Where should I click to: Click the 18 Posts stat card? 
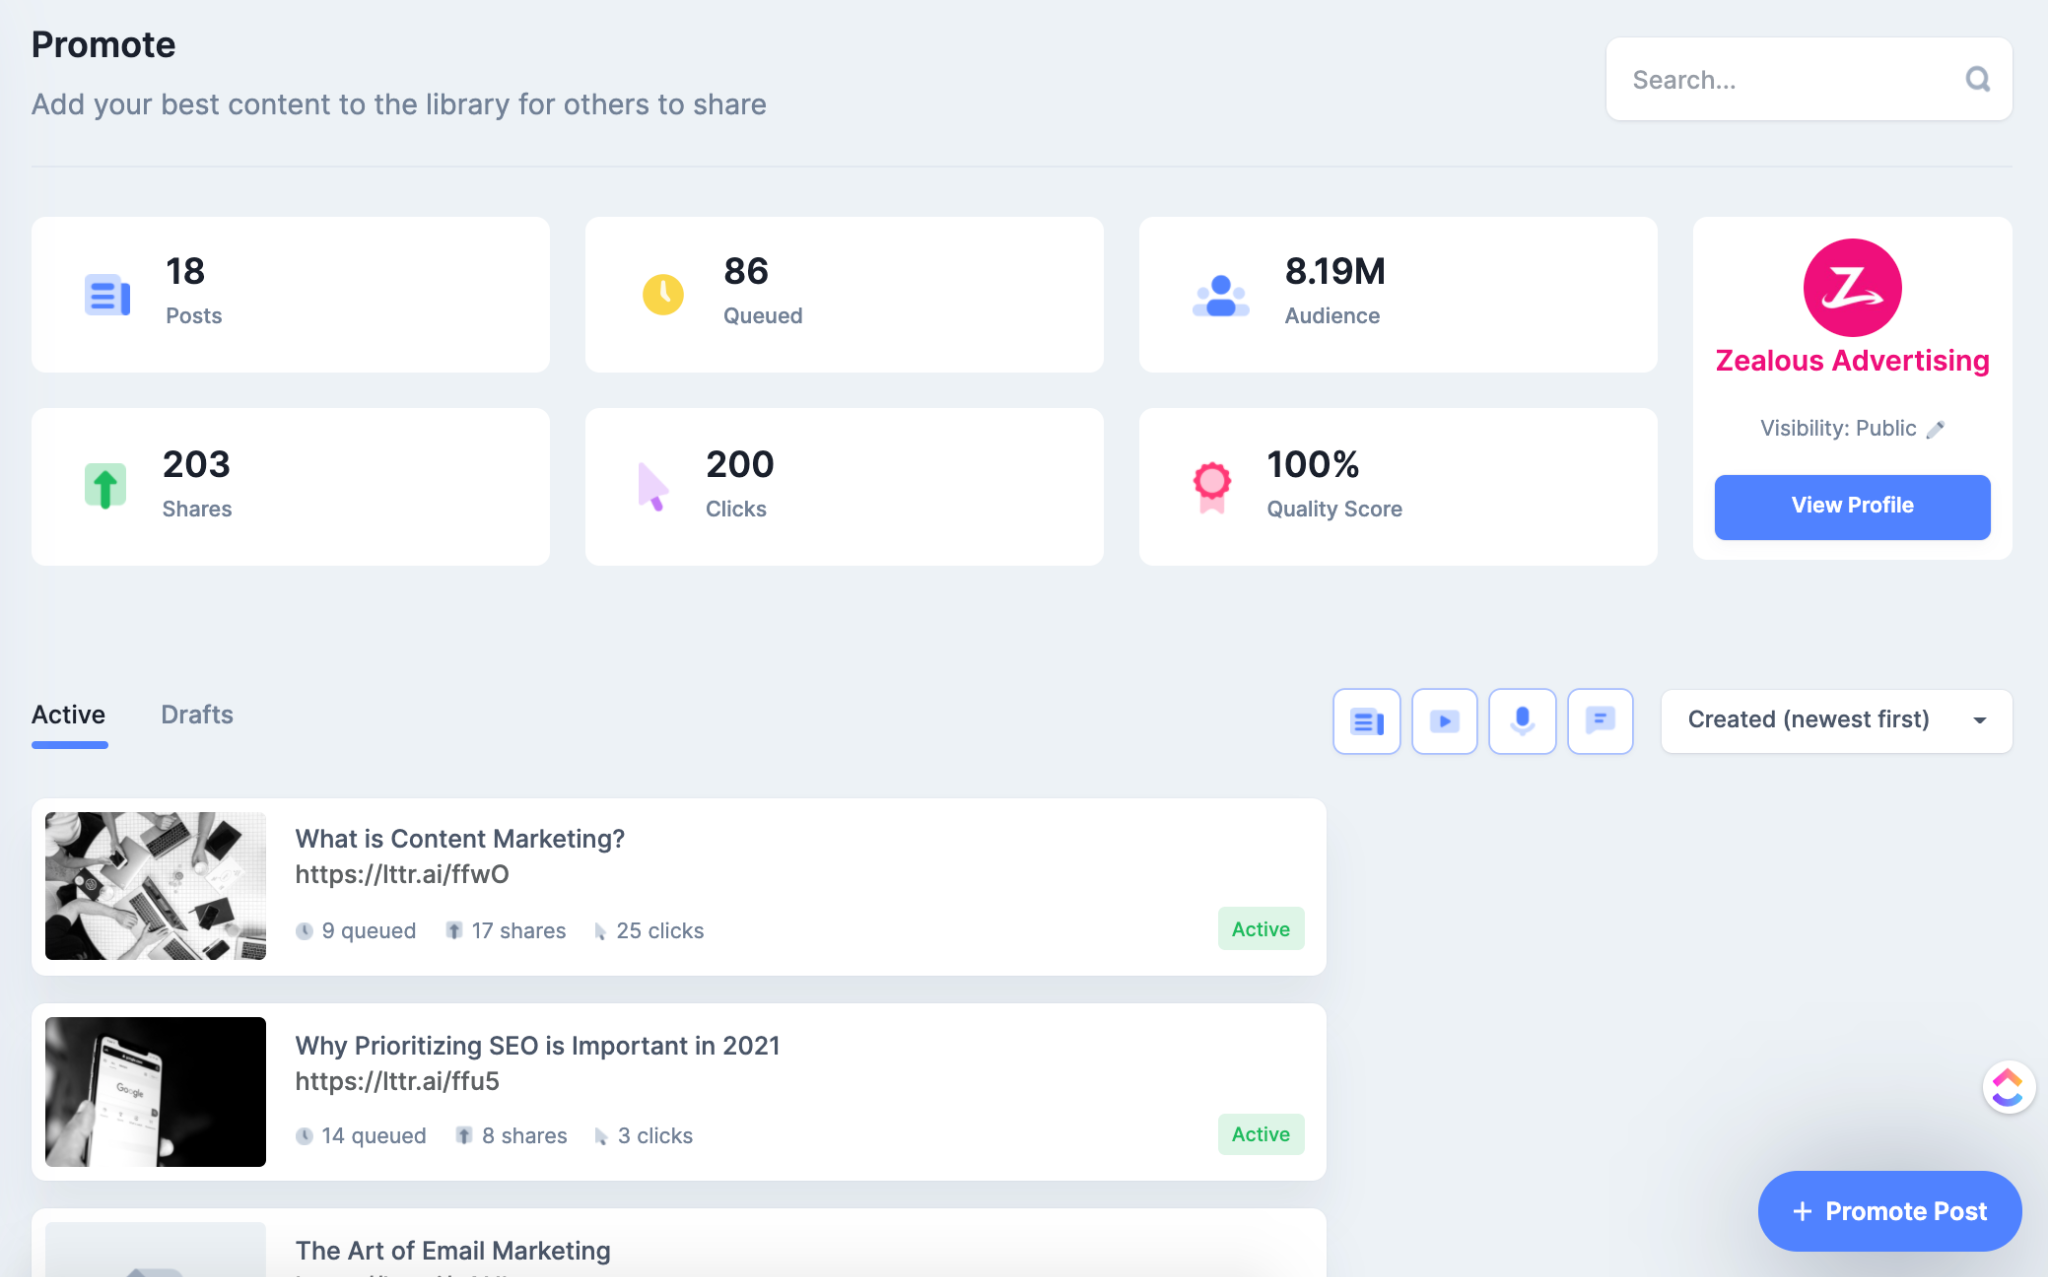[x=290, y=295]
